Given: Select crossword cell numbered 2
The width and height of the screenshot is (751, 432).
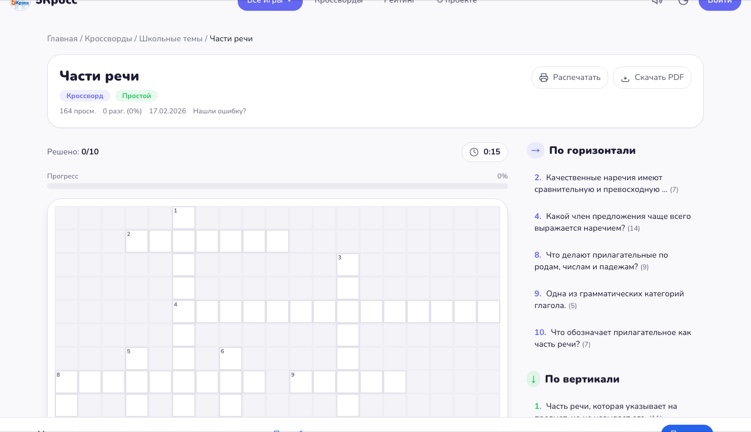Looking at the screenshot, I should [x=137, y=241].
